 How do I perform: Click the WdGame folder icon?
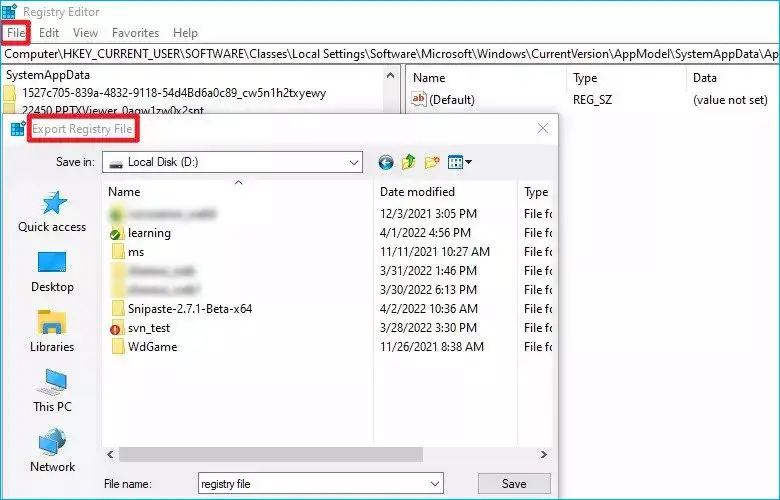tap(118, 347)
